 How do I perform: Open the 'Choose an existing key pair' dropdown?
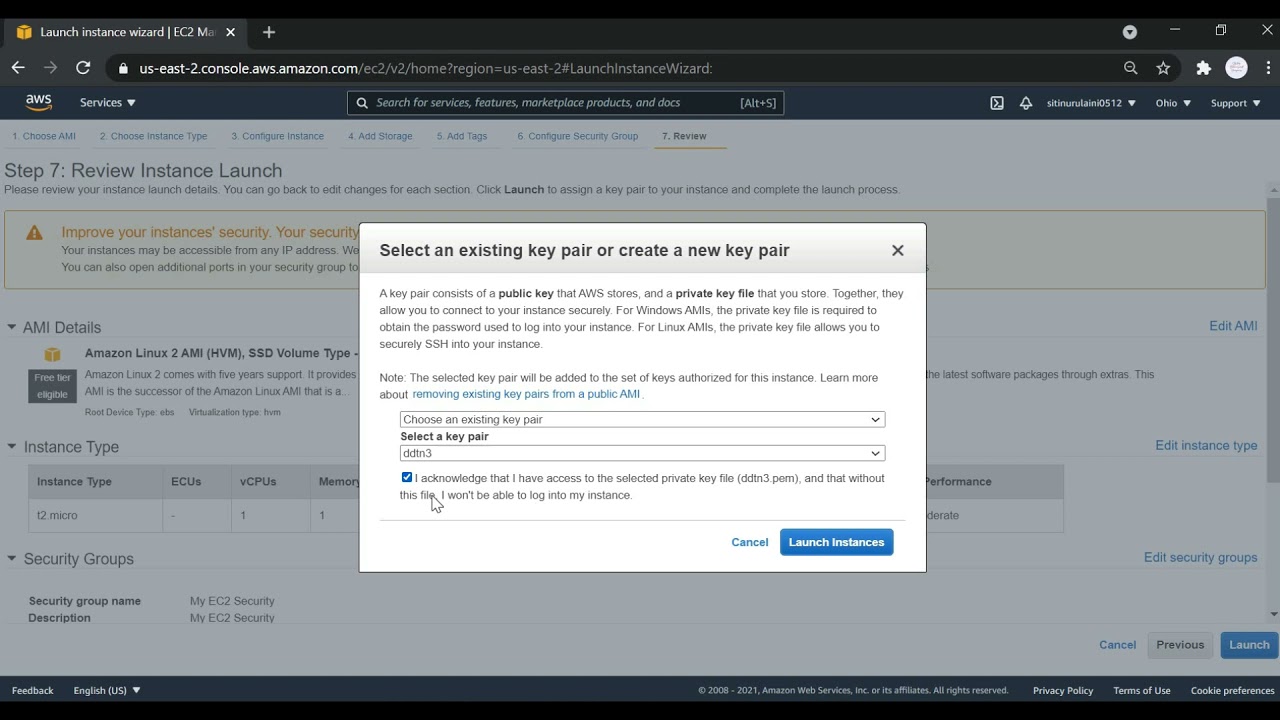coord(642,420)
